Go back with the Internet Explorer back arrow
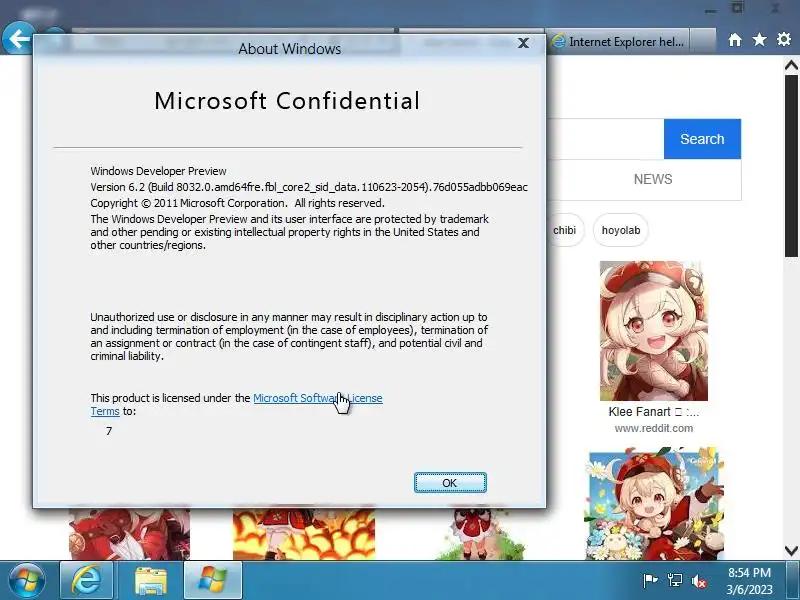Screen dimensions: 800x600 point(17,38)
